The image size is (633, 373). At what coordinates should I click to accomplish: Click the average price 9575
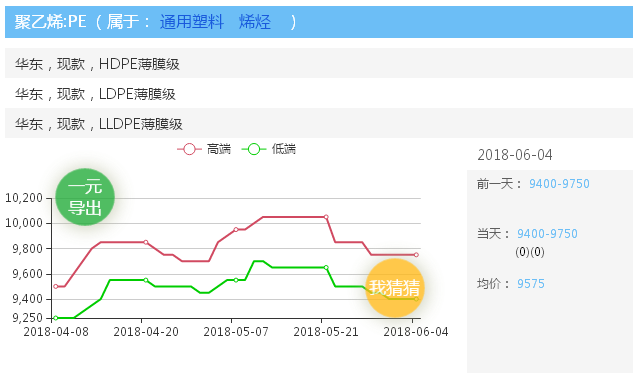pyautogui.click(x=530, y=284)
